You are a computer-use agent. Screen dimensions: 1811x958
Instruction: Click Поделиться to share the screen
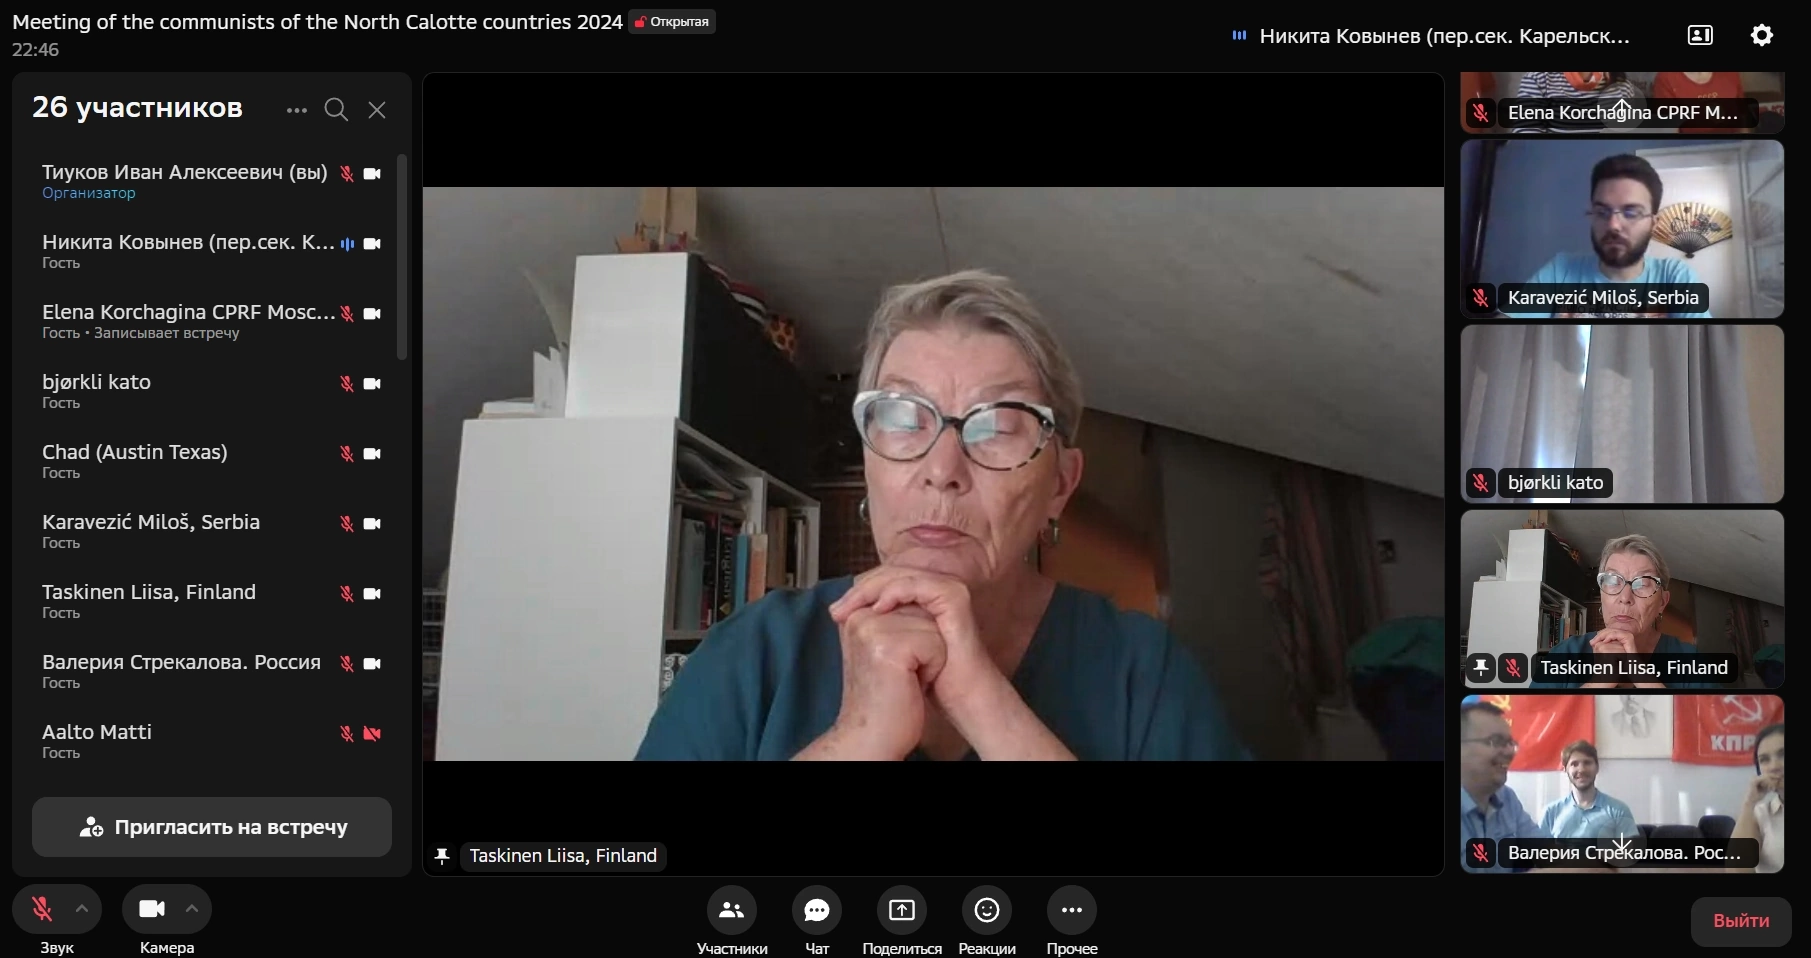point(902,910)
